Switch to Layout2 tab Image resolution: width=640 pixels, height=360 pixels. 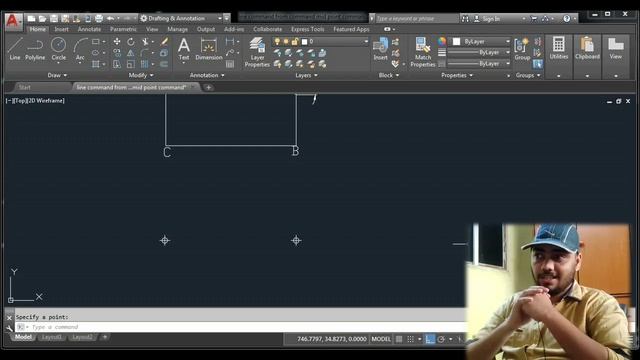pyautogui.click(x=82, y=337)
